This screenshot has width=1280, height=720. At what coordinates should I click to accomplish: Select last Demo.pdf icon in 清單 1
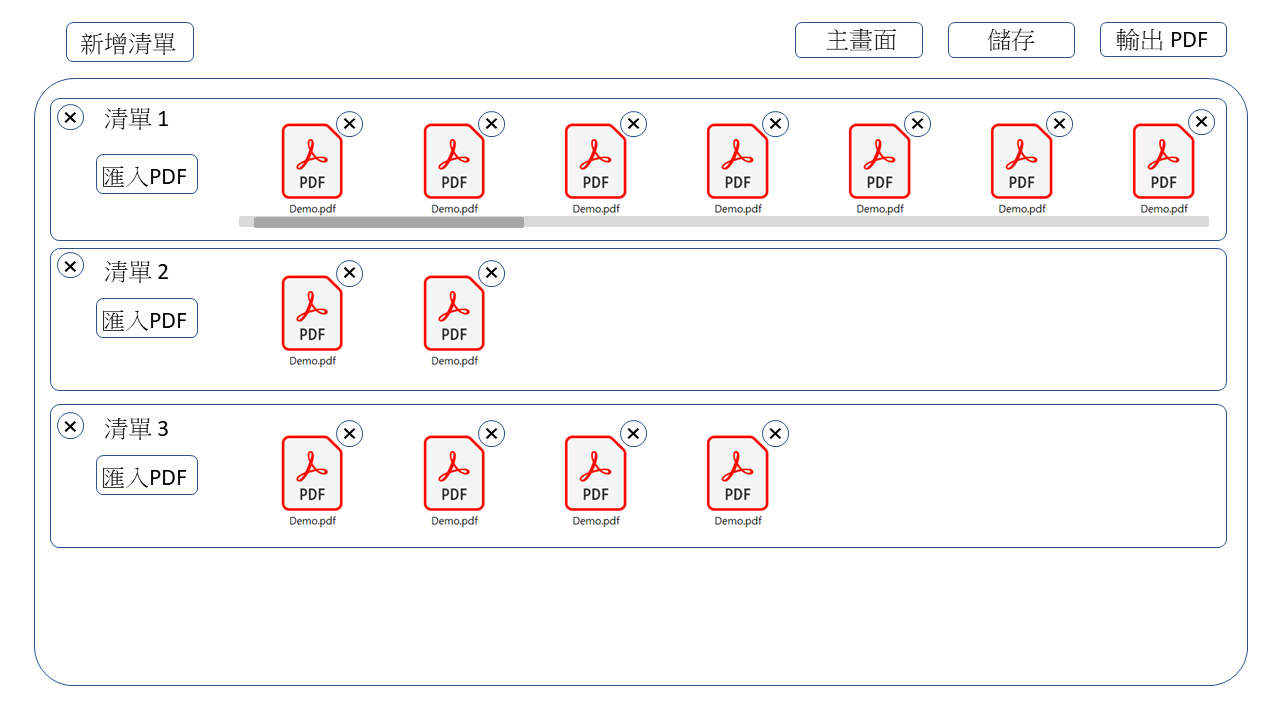[1163, 162]
